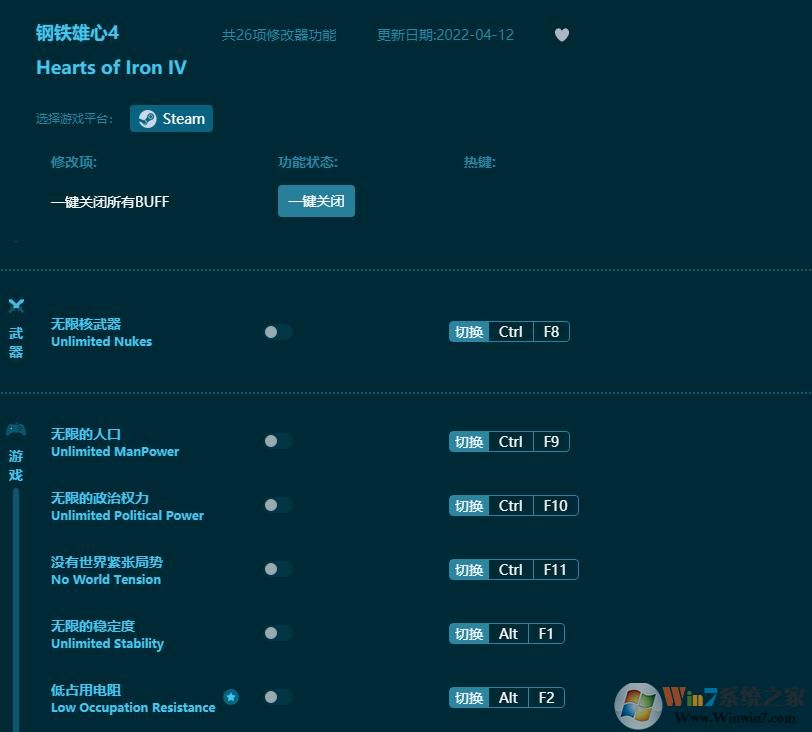The height and width of the screenshot is (732, 812).
Task: Click Alt key of Unlimited Stability hotkey
Action: (x=509, y=634)
